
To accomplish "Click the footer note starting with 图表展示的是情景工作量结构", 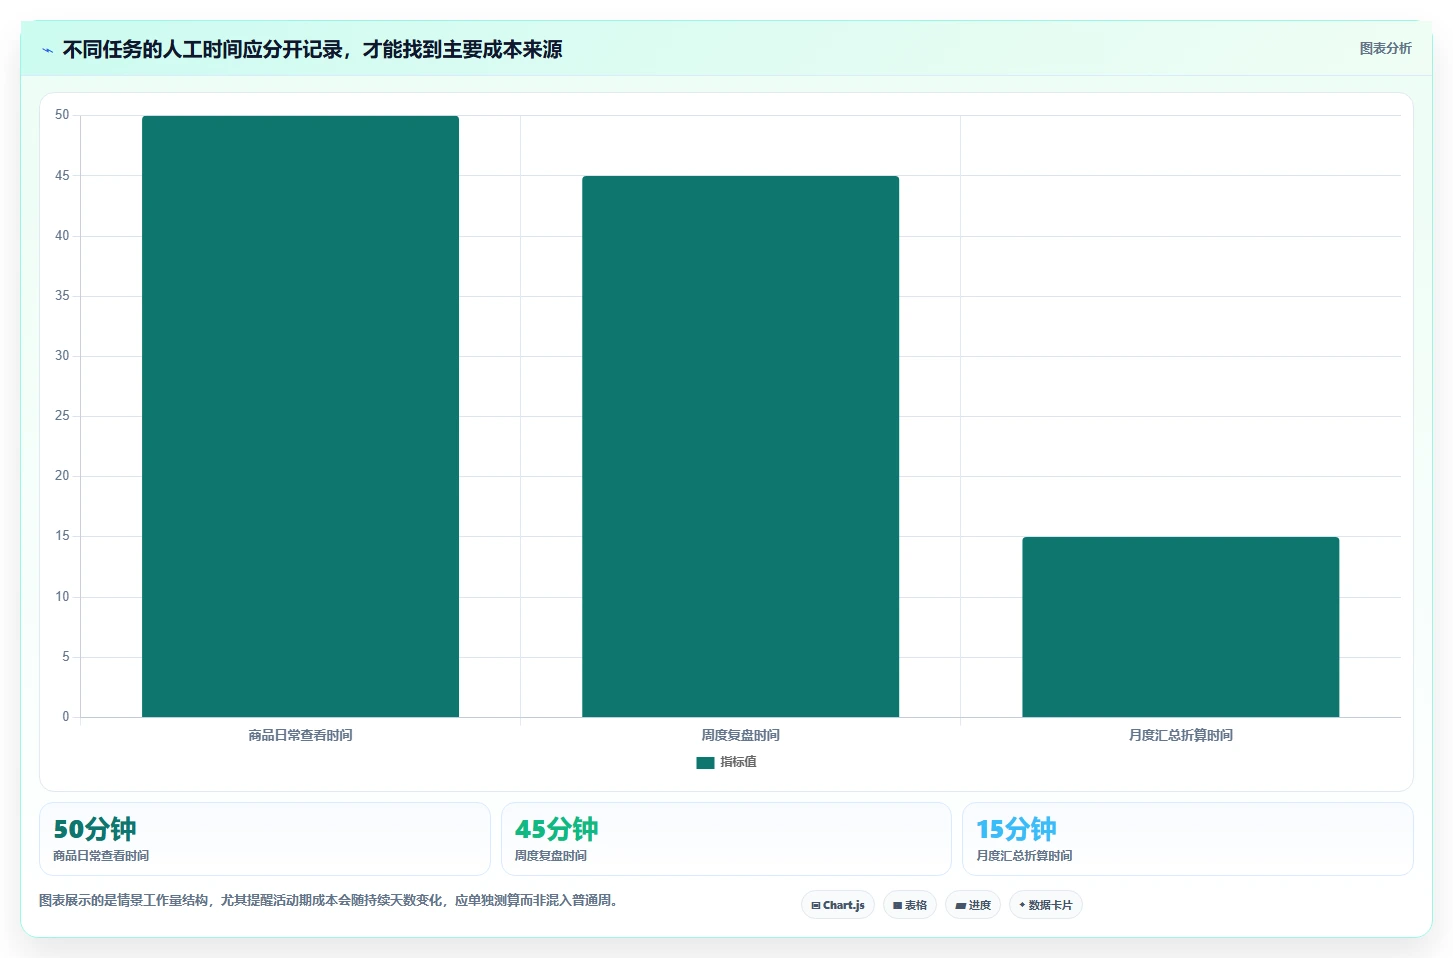I will coord(328,901).
